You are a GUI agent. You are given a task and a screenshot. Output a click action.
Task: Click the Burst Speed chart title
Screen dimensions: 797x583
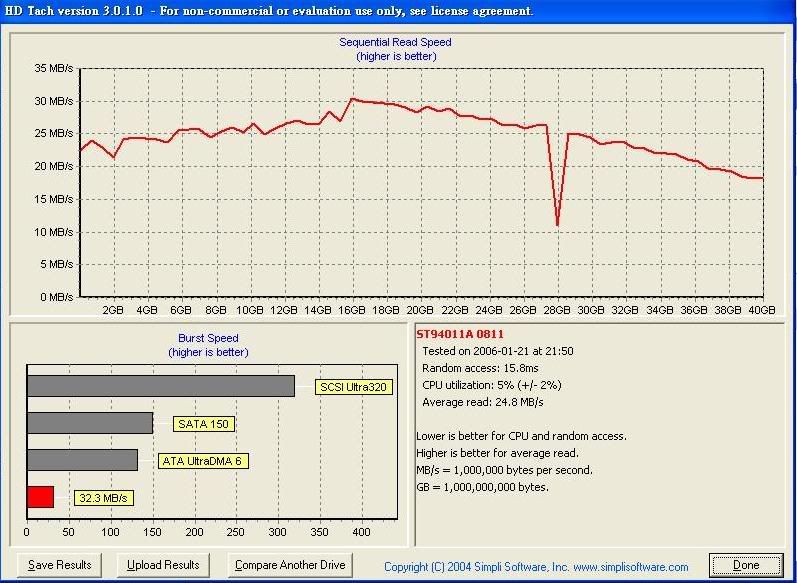208,339
